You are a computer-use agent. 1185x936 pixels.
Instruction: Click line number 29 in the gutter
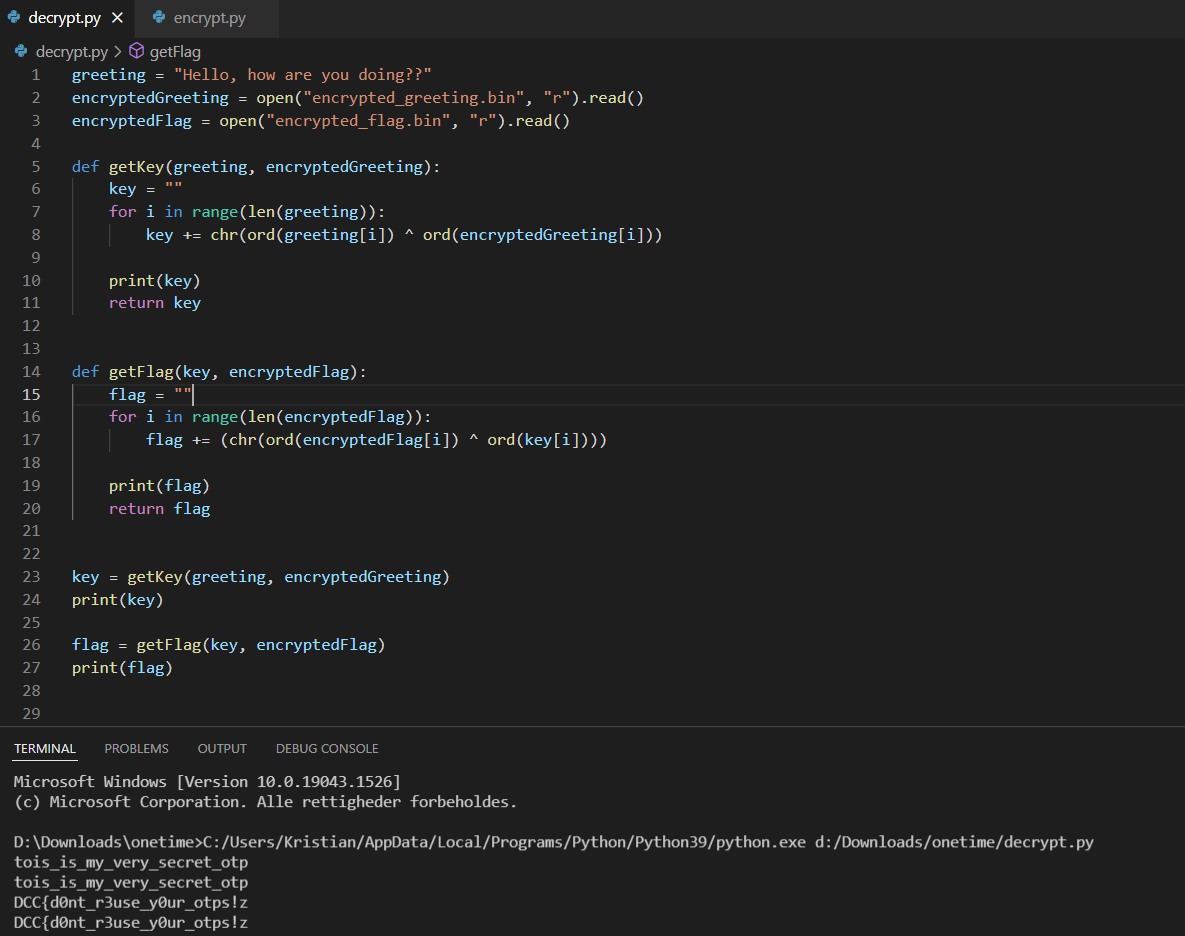tap(31, 713)
